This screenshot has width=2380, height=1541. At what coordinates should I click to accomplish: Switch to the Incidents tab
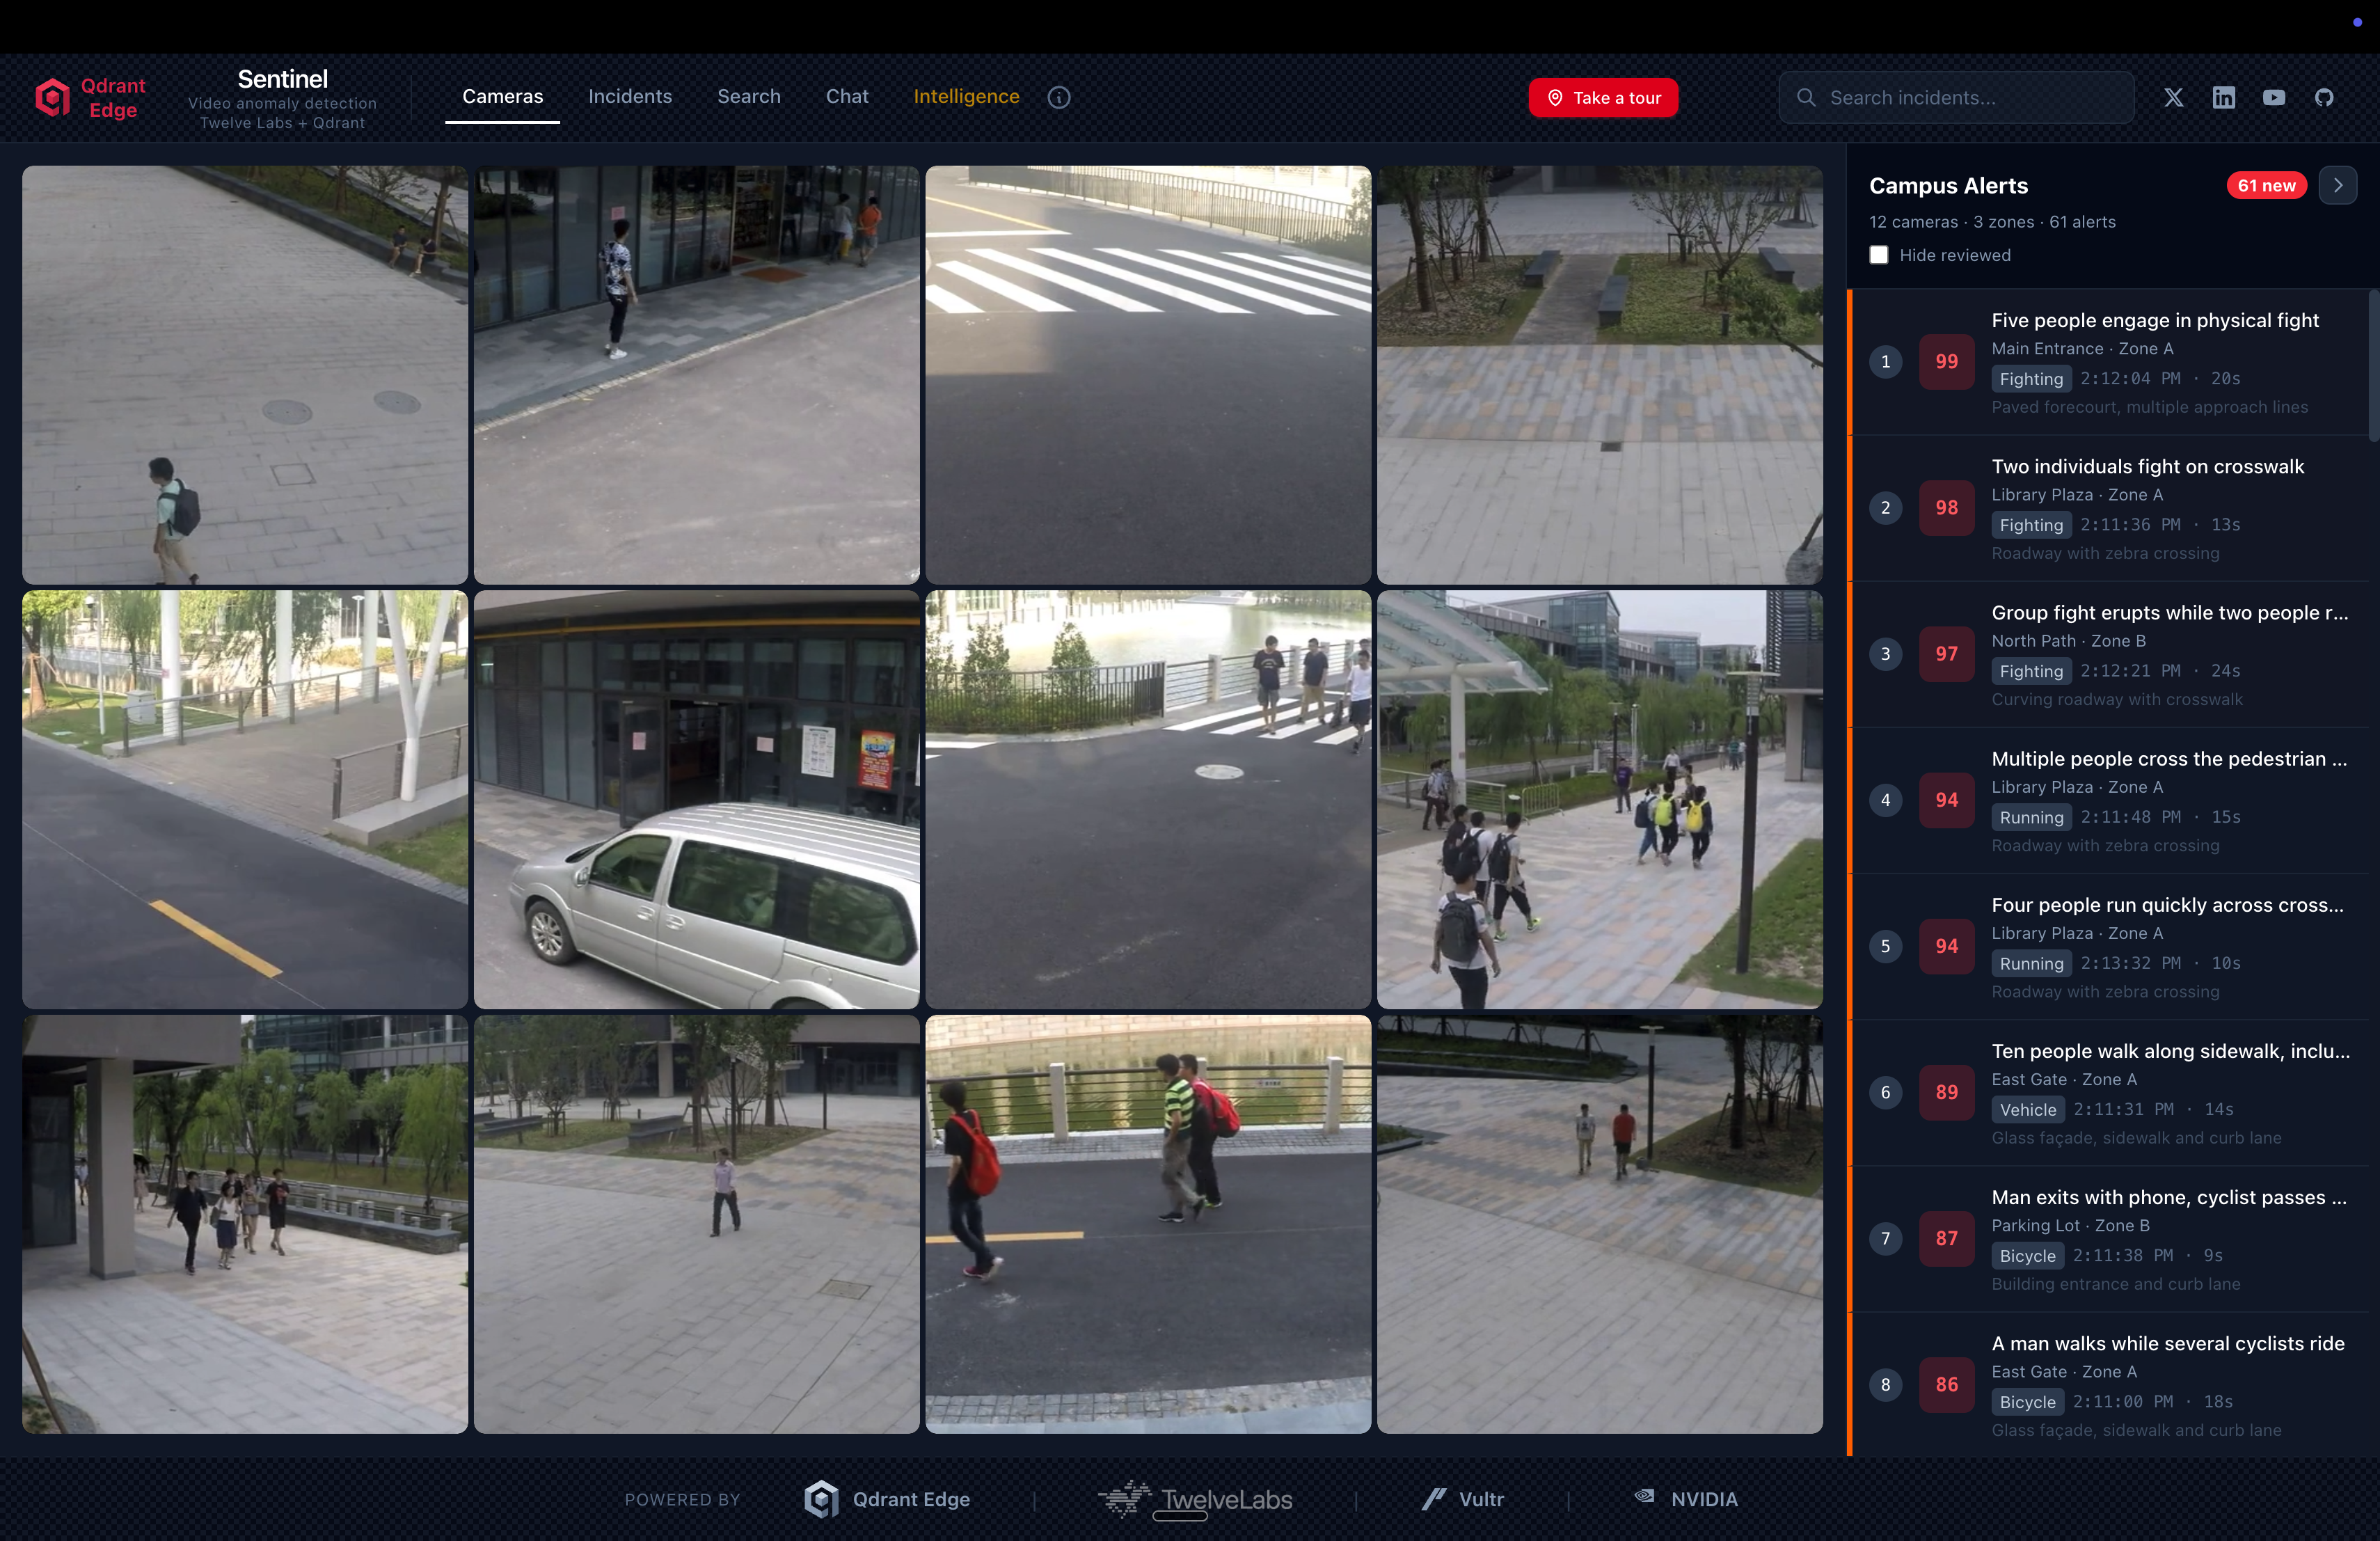[x=630, y=96]
